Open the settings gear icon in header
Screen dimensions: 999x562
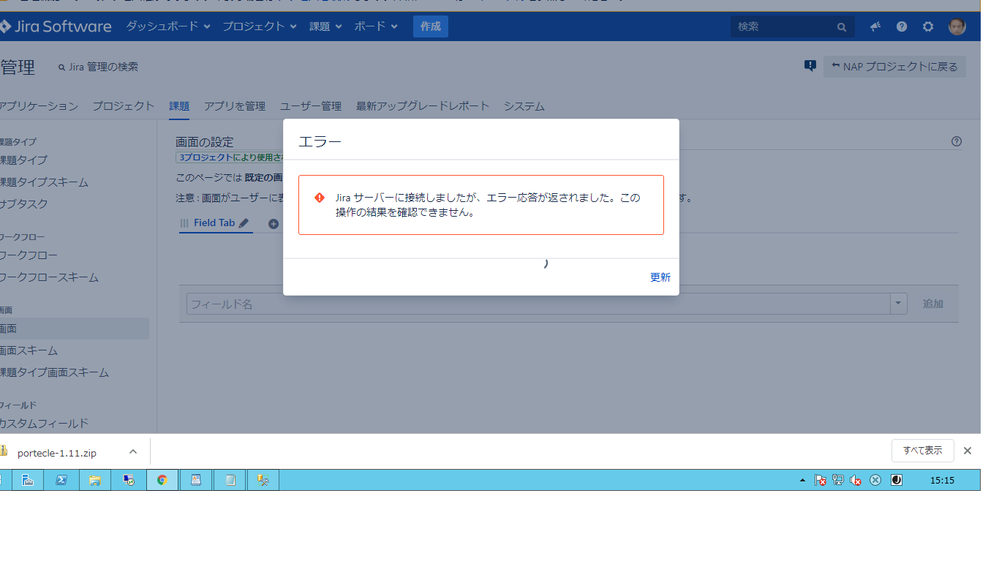[928, 27]
